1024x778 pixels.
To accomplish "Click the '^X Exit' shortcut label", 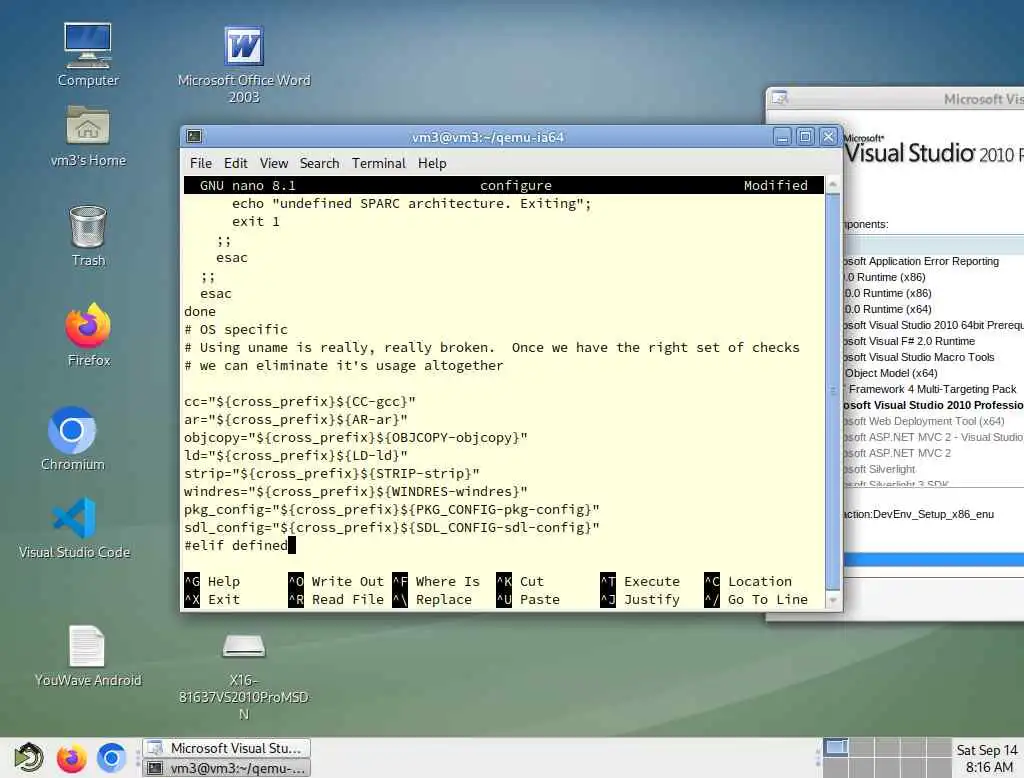I will coord(212,599).
